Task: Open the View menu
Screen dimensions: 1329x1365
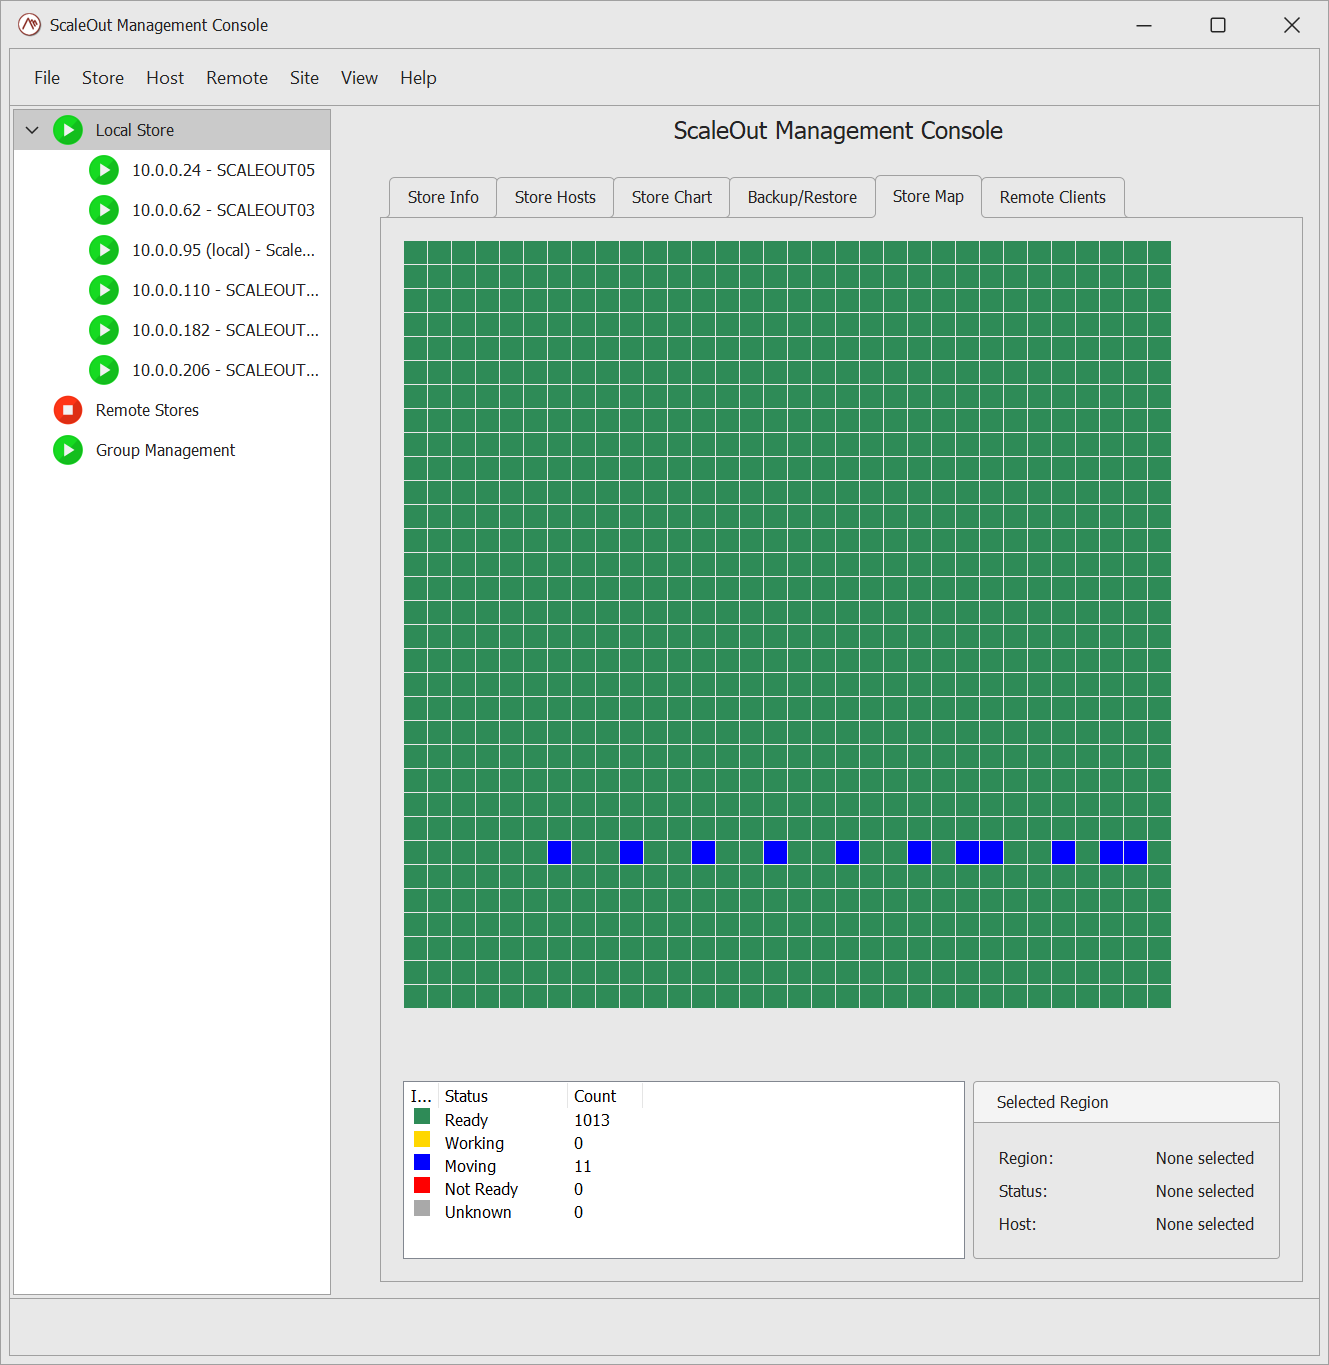Action: [x=359, y=78]
